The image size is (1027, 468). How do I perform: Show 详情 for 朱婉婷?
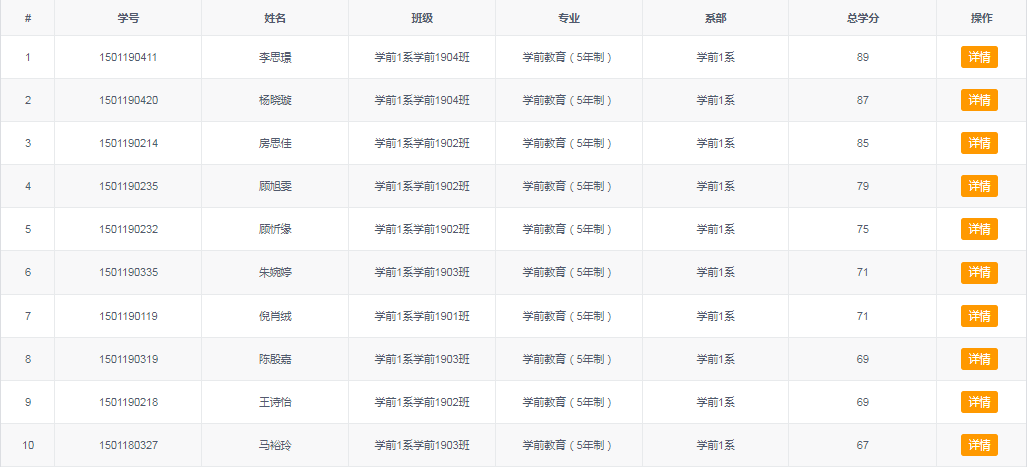click(979, 272)
